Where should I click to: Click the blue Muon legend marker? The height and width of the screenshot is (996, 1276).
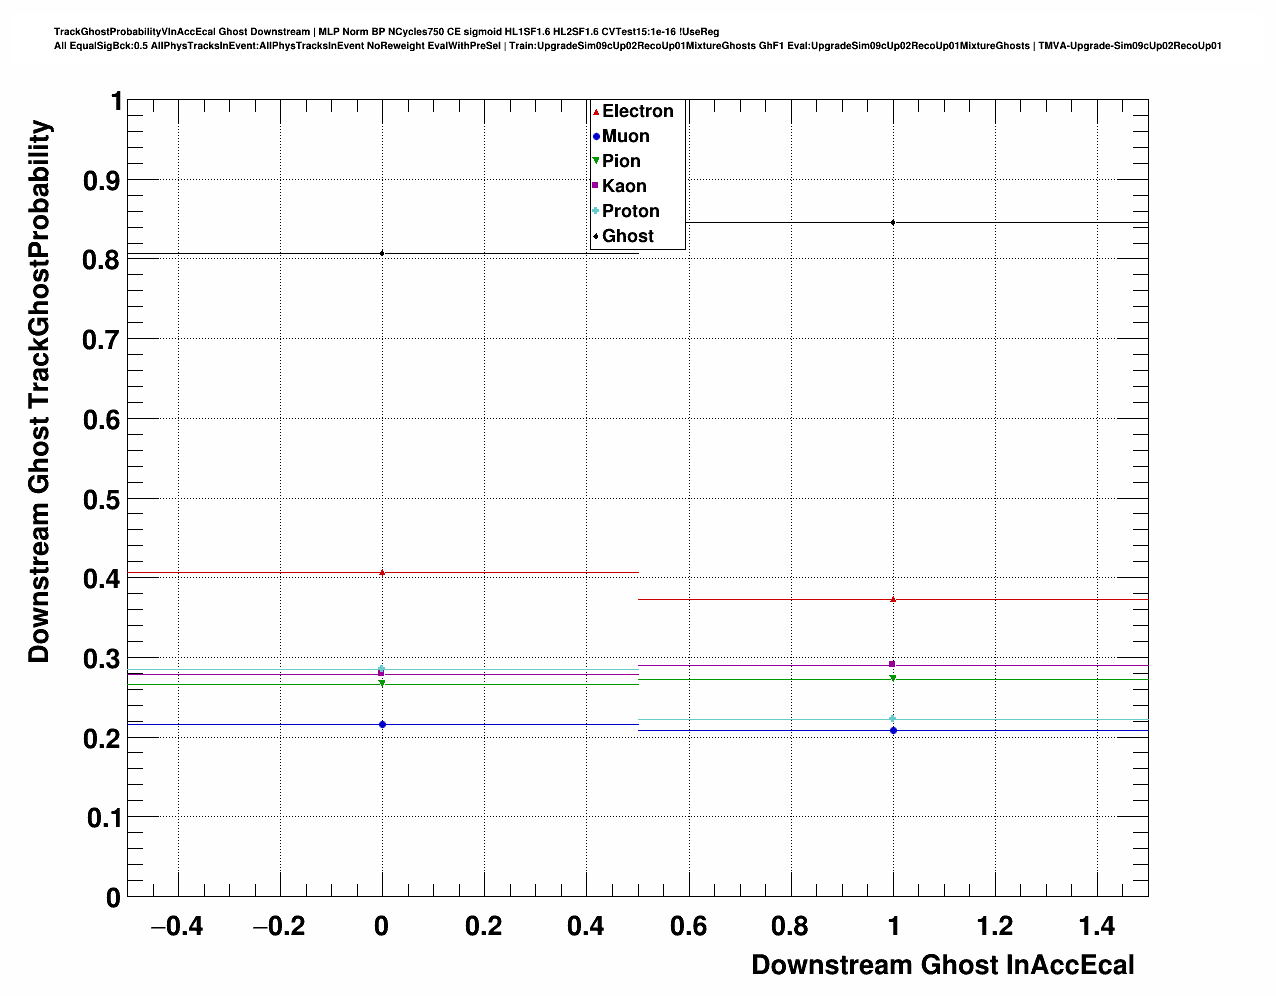click(x=596, y=136)
